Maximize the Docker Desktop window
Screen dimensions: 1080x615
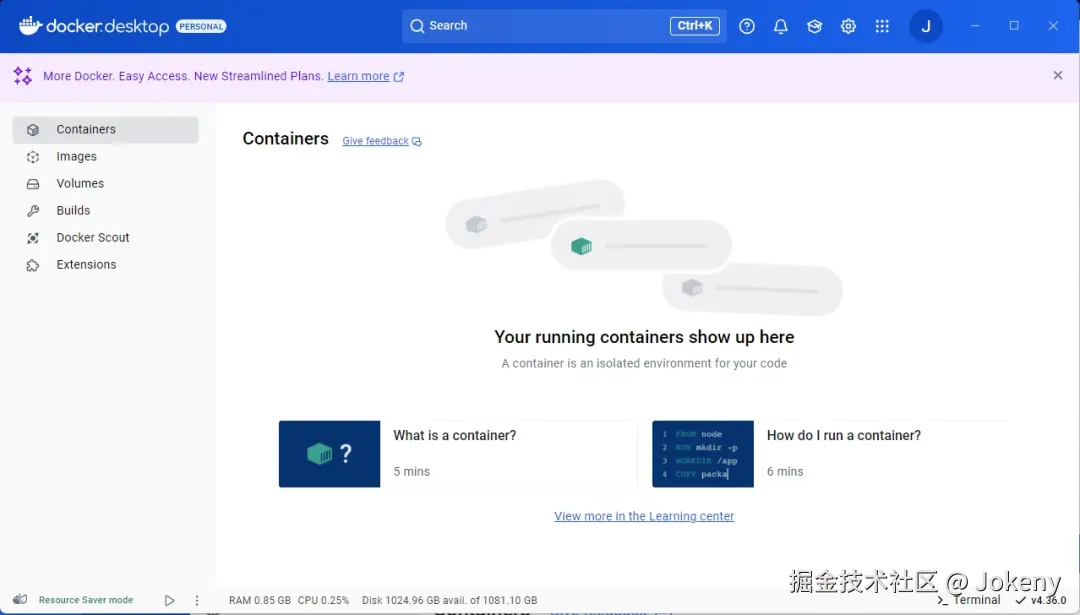coord(1014,26)
